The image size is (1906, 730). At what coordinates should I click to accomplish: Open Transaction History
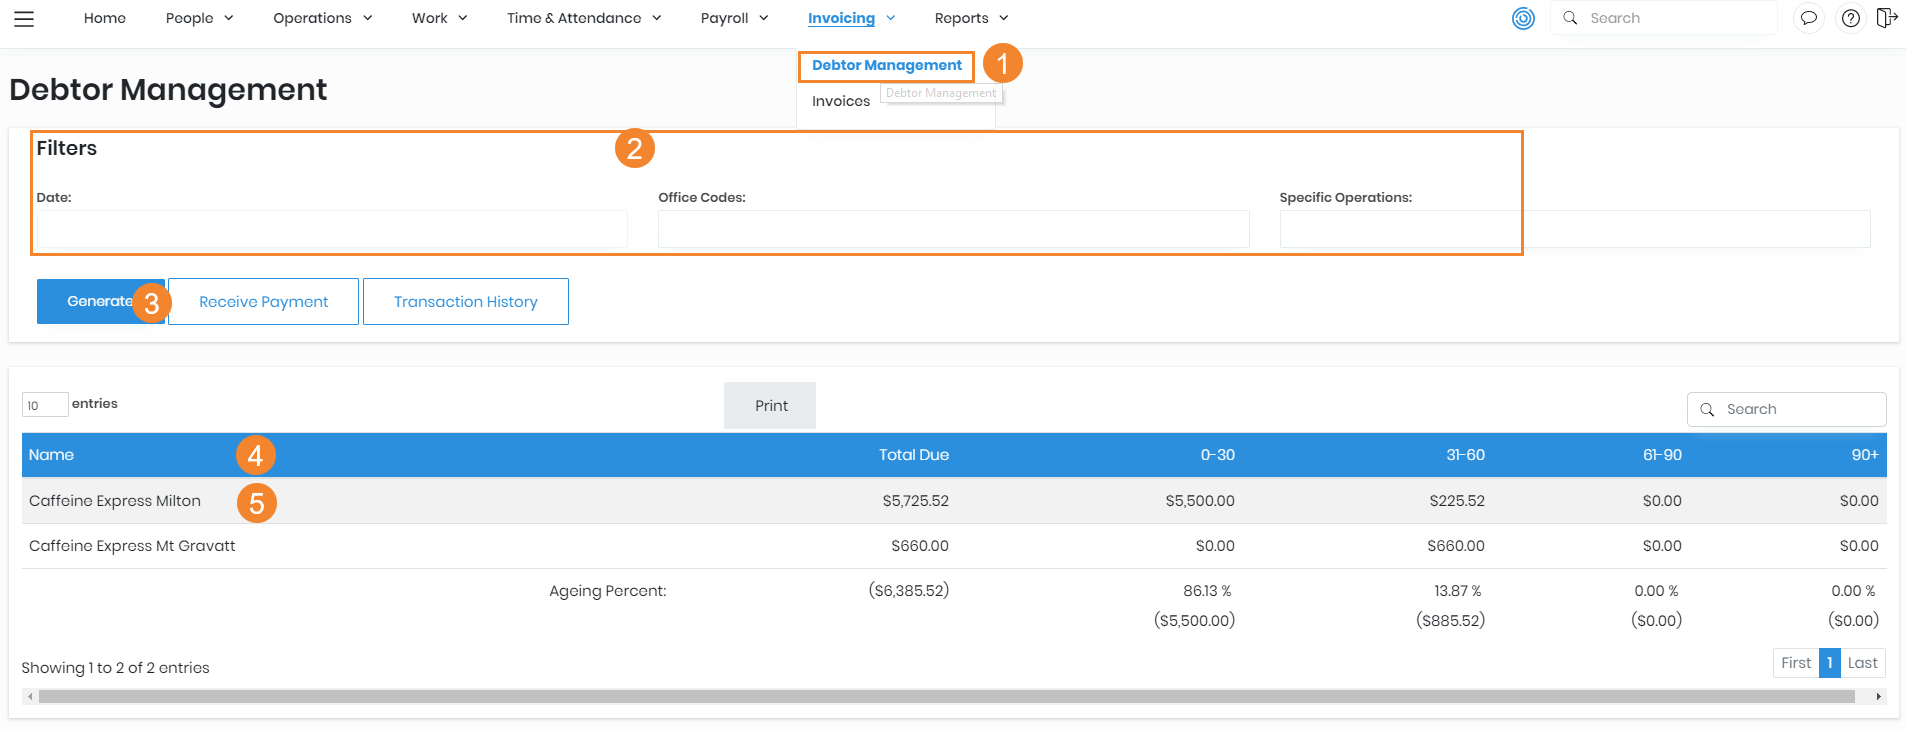click(465, 301)
